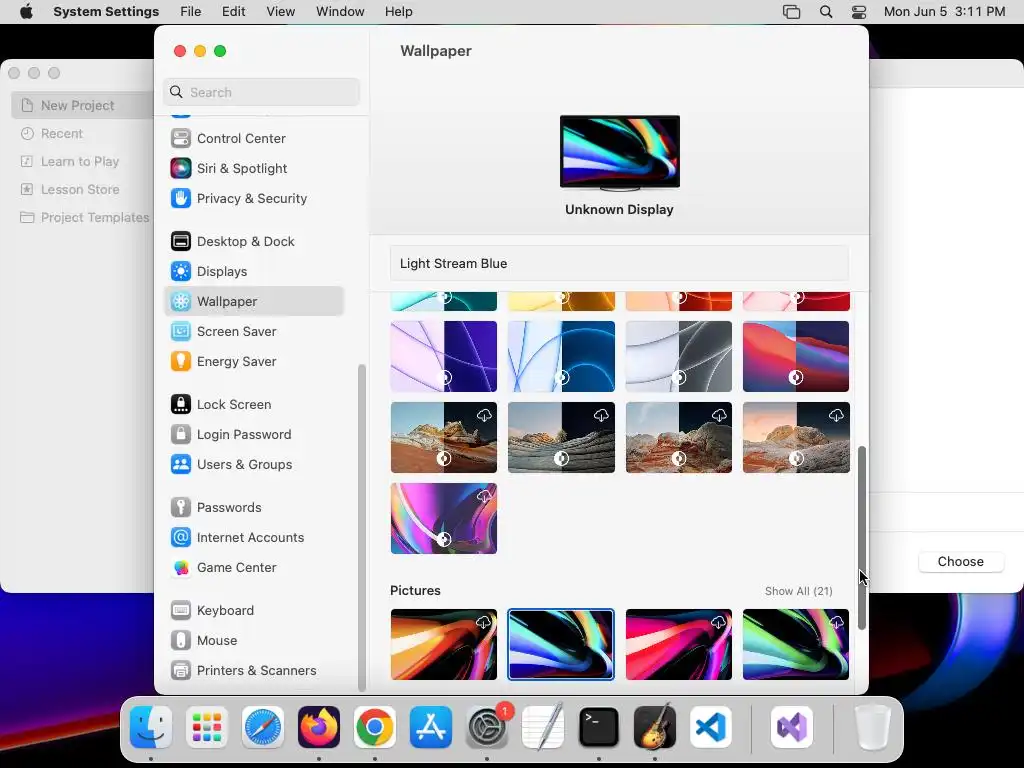
Task: Select Wallpaper in the sidebar
Action: coord(254,302)
